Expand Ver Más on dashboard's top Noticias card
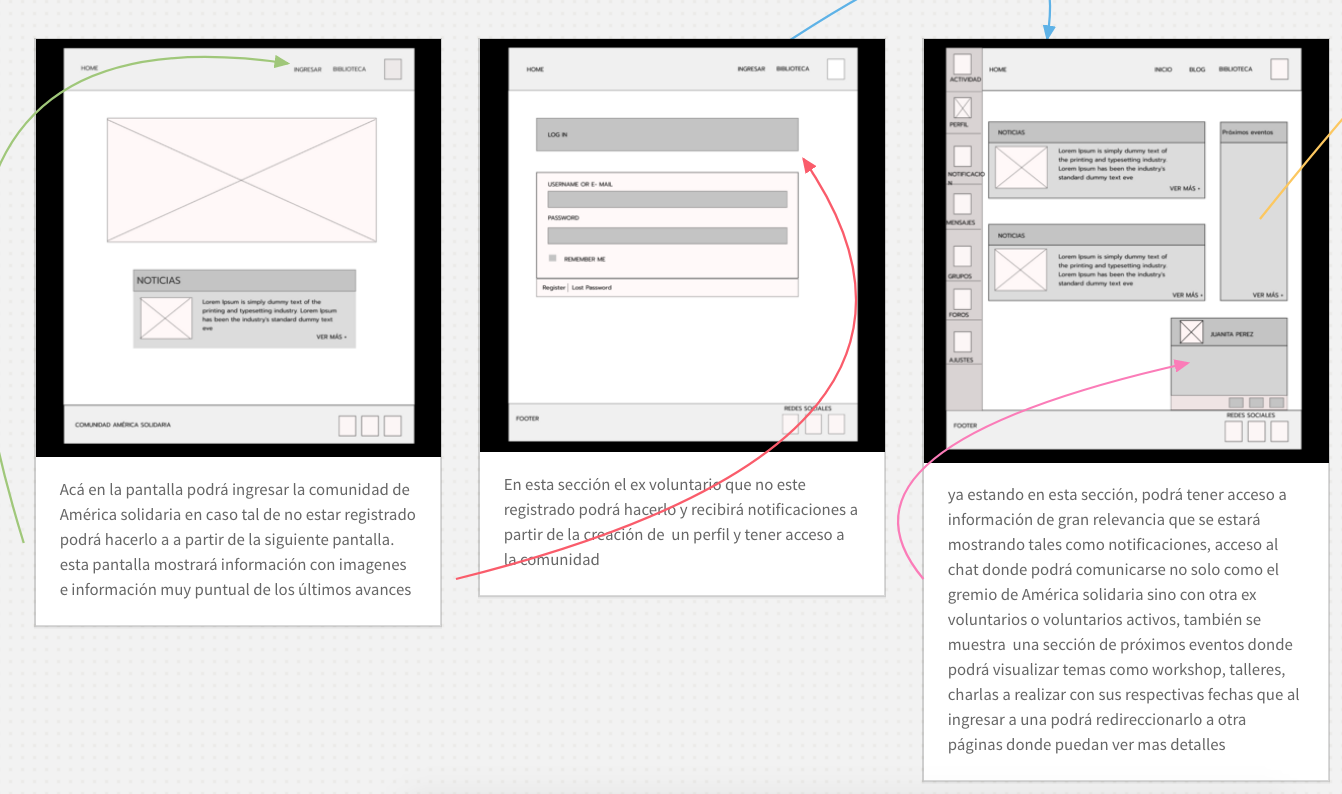The width and height of the screenshot is (1342, 794). 1185,188
